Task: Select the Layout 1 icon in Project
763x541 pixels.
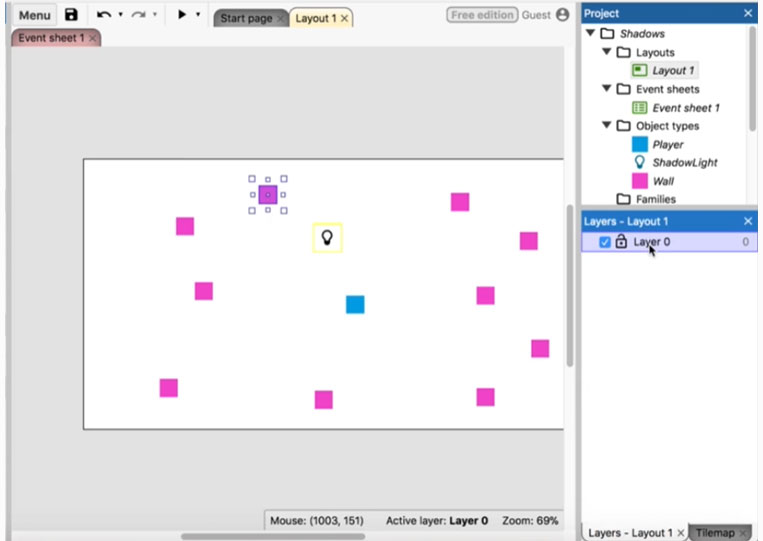Action: 639,71
